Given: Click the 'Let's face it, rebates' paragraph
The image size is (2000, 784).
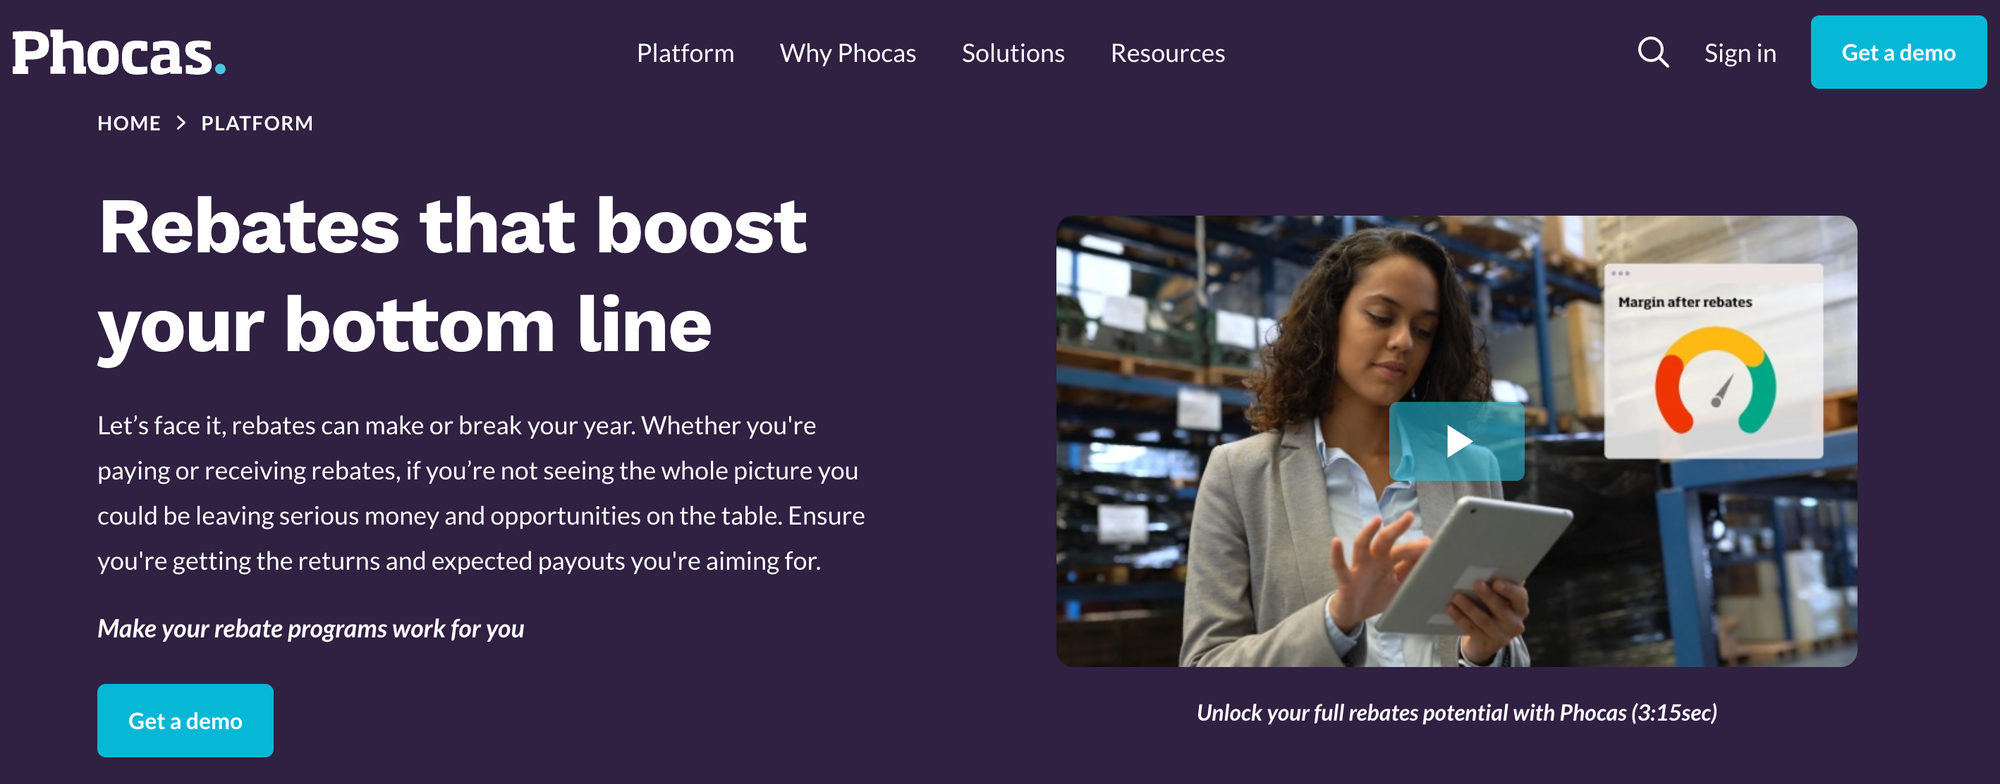Looking at the screenshot, I should click(481, 493).
